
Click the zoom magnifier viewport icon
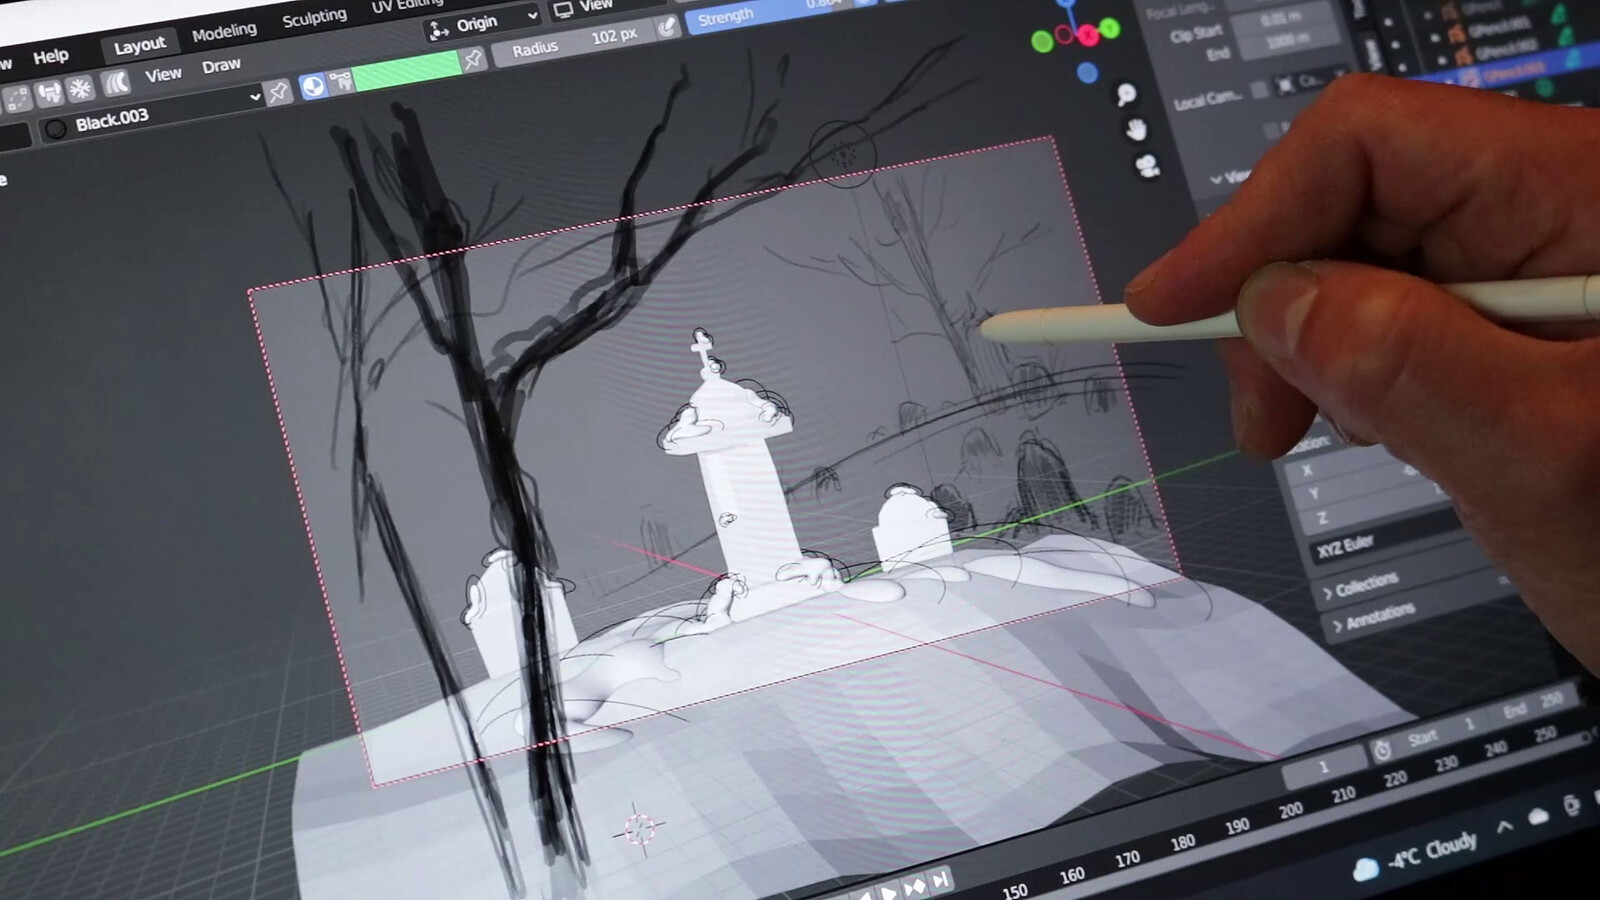coord(1126,93)
